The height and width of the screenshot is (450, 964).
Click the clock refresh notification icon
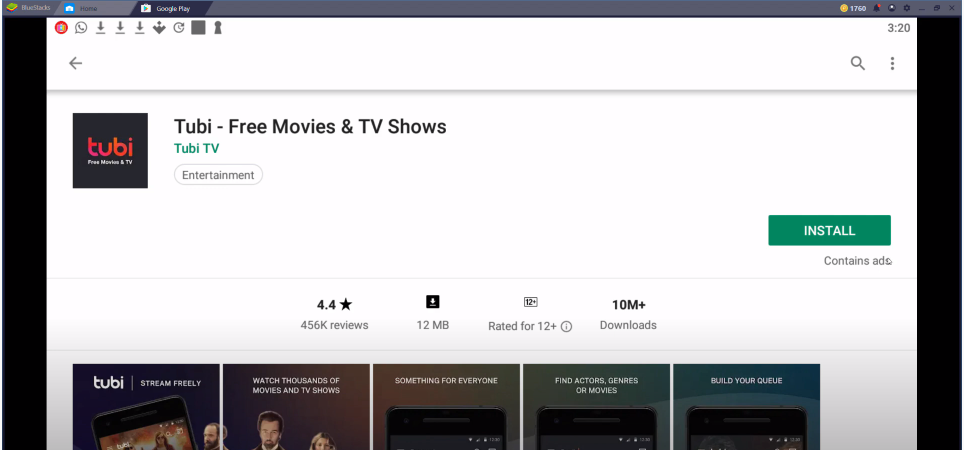(x=179, y=28)
